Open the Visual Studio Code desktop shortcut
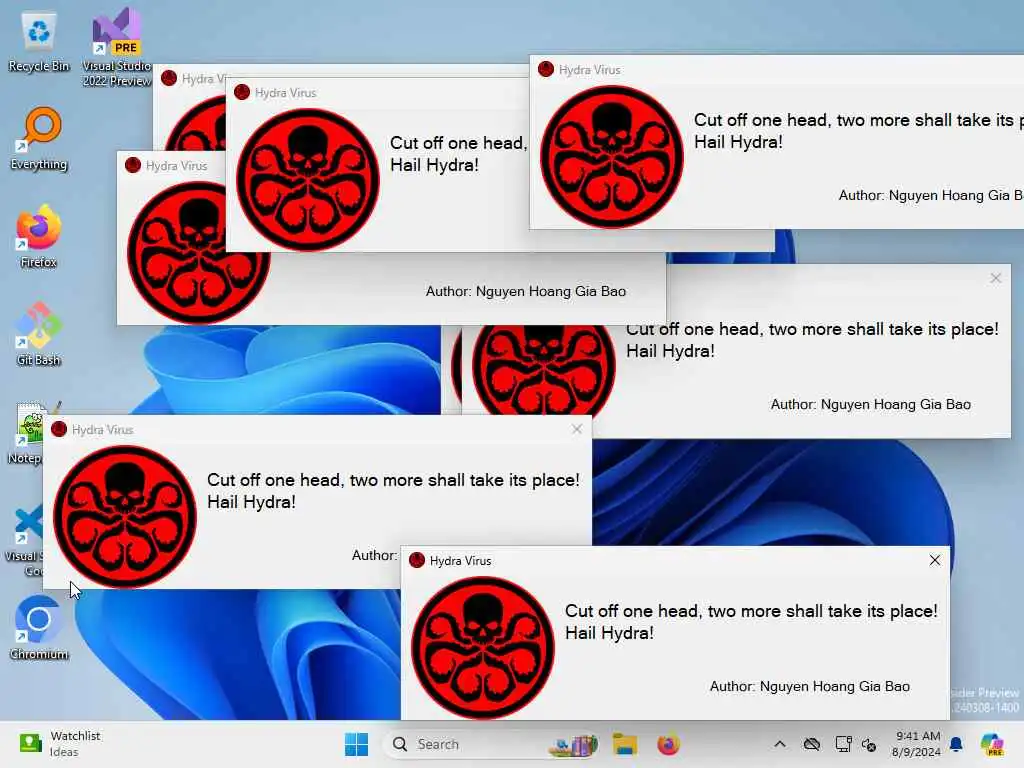Screen dimensions: 1024x768 coord(25,542)
